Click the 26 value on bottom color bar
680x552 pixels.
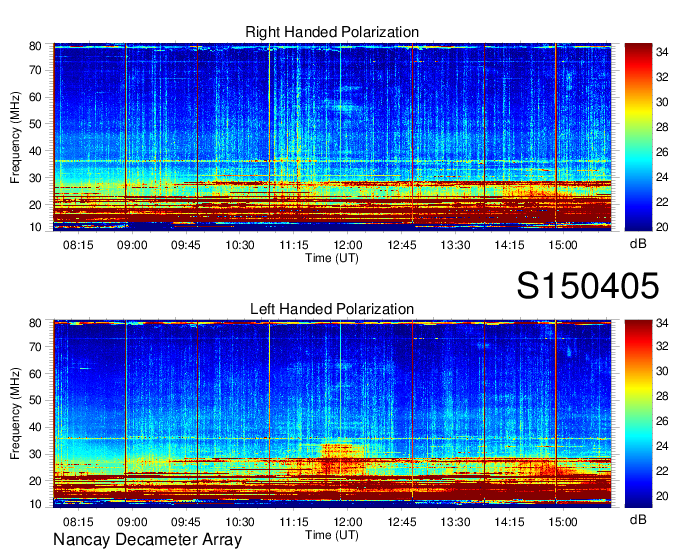662,421
